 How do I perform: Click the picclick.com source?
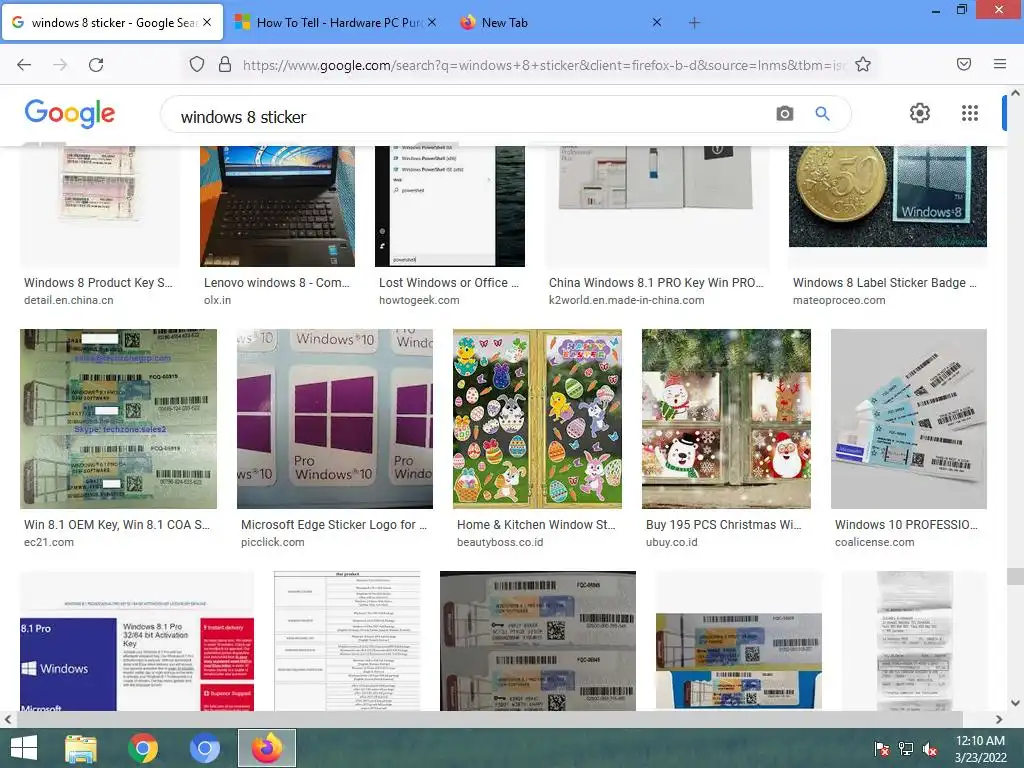point(272,542)
